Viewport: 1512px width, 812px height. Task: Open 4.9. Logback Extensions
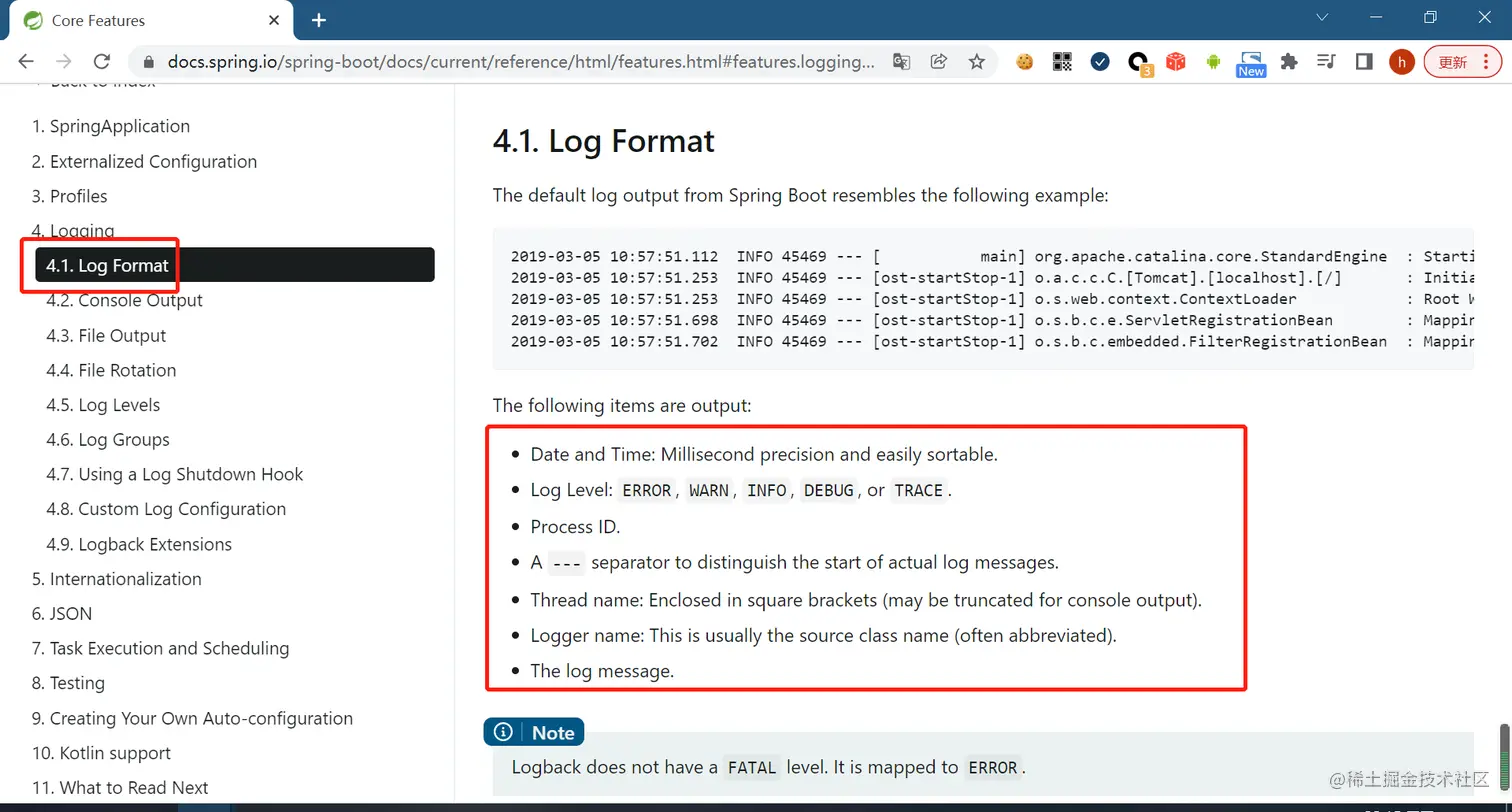click(x=139, y=544)
